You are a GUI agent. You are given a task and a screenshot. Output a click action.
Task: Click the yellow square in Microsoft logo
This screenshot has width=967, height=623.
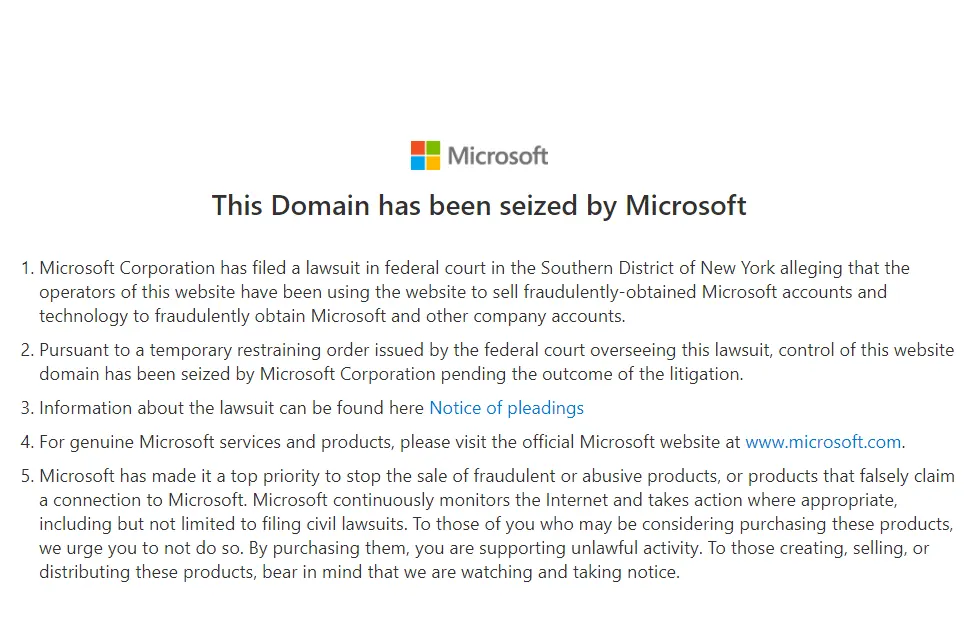click(432, 163)
